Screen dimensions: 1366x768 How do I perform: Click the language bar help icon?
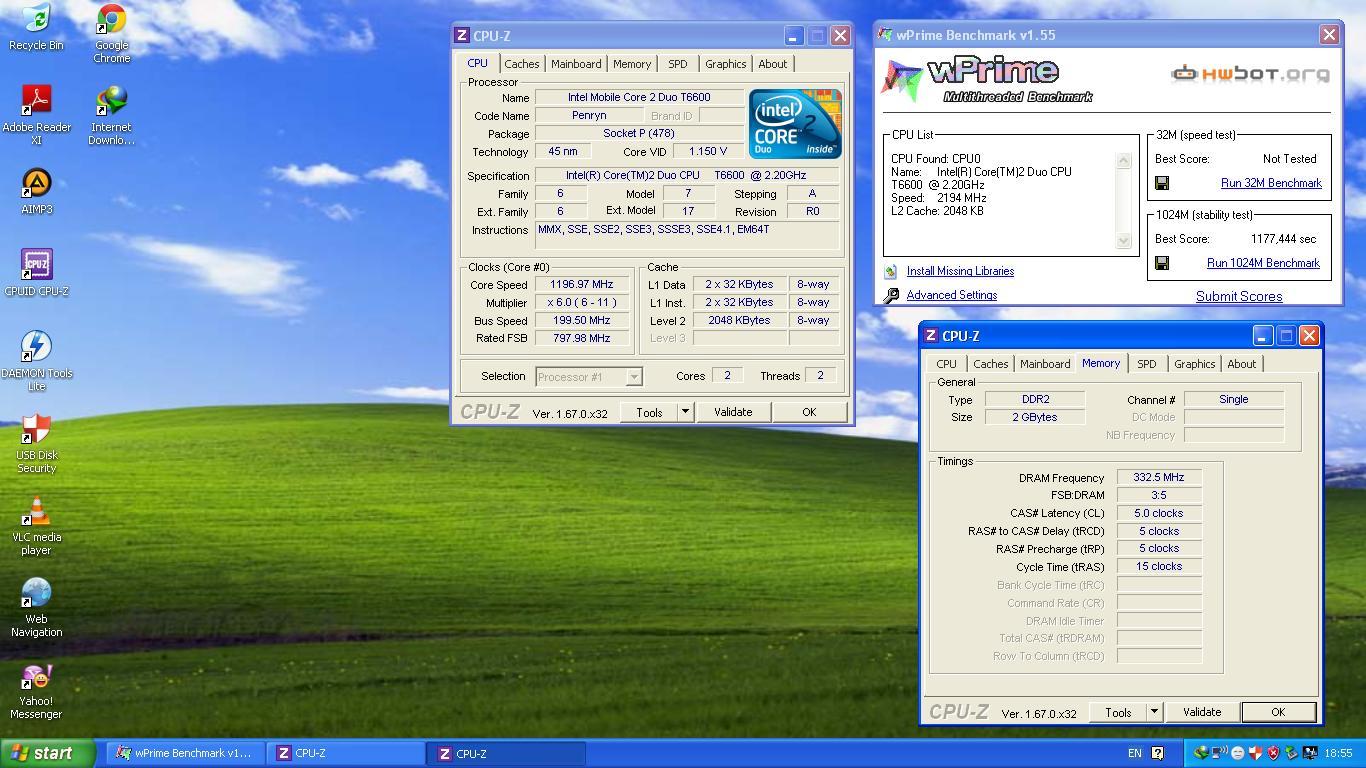[1157, 753]
